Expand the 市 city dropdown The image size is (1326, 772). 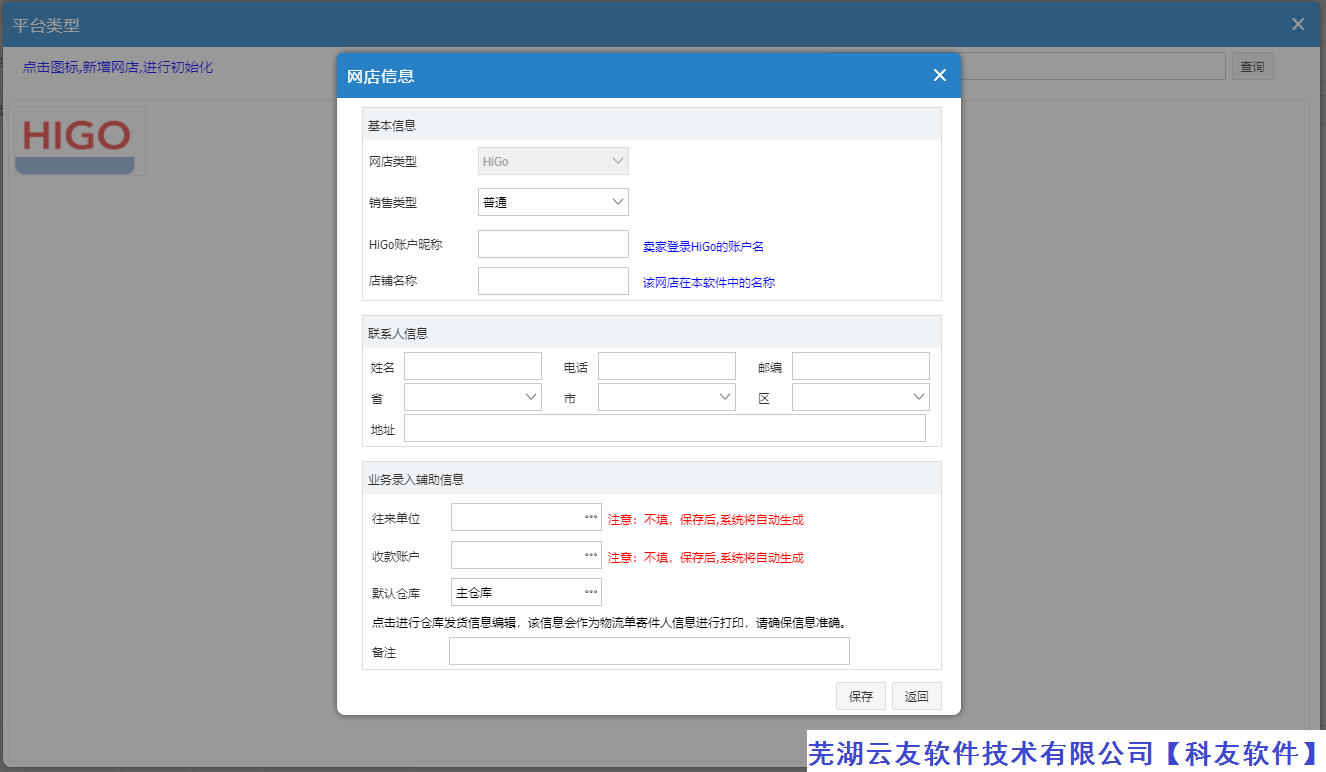[x=724, y=397]
